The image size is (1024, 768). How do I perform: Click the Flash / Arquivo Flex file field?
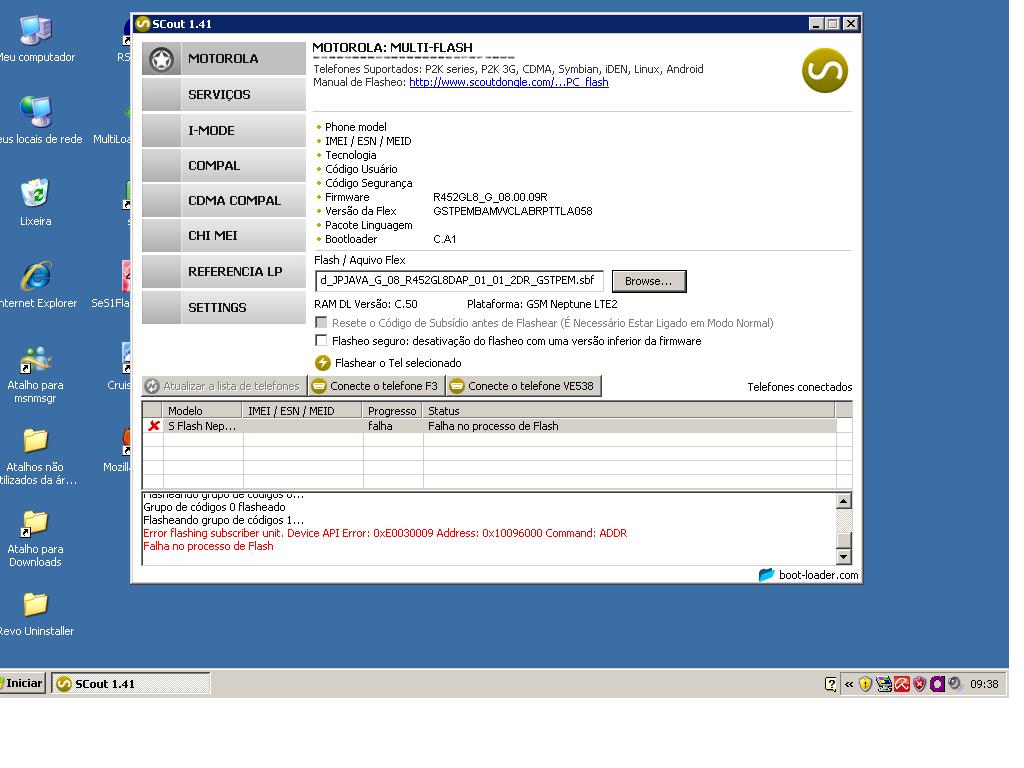(x=458, y=281)
